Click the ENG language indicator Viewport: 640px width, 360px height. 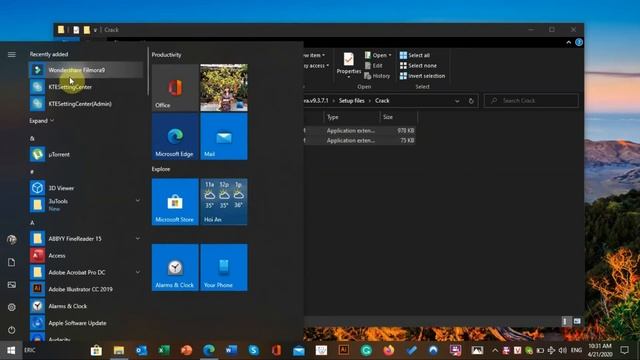(576, 350)
